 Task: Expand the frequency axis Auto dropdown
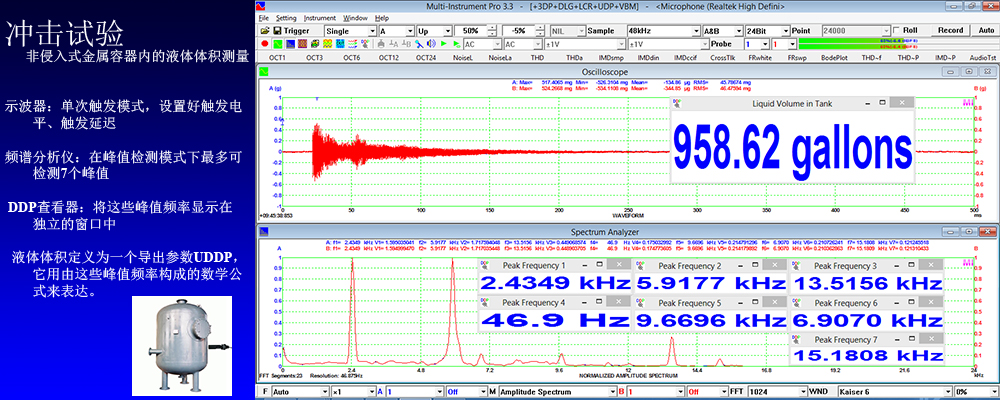325,391
